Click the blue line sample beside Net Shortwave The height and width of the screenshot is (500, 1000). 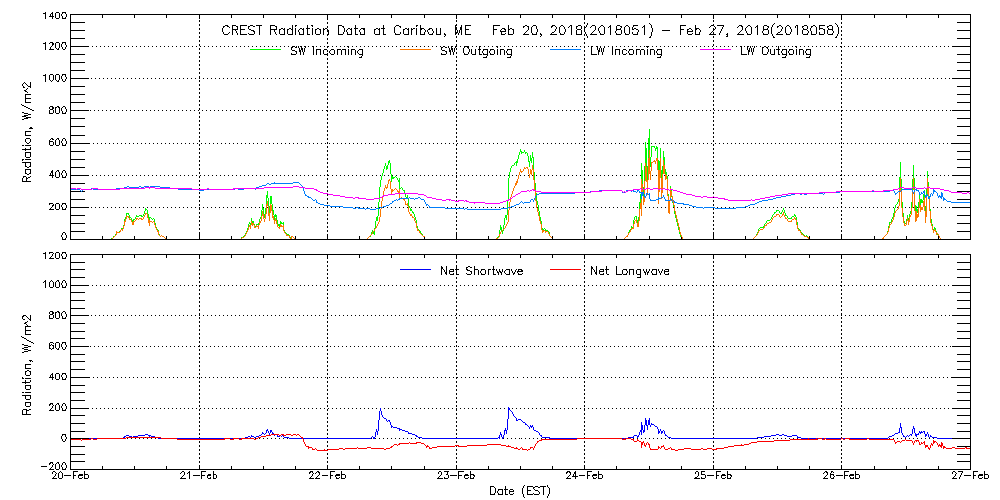[x=415, y=270]
